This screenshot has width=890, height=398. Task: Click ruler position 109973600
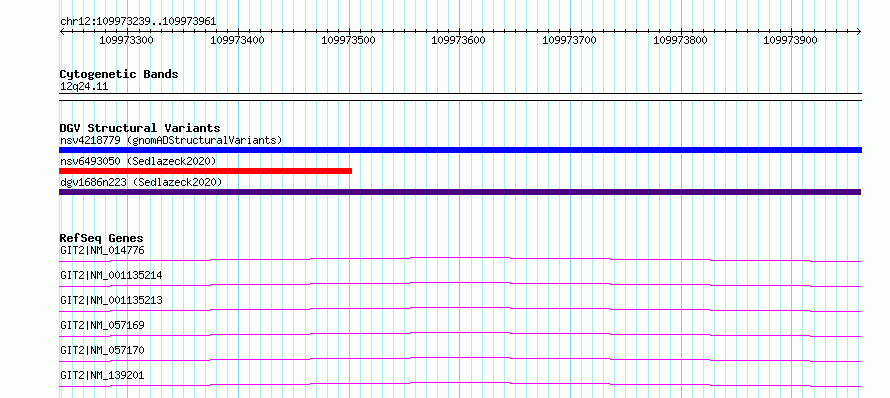click(x=459, y=40)
